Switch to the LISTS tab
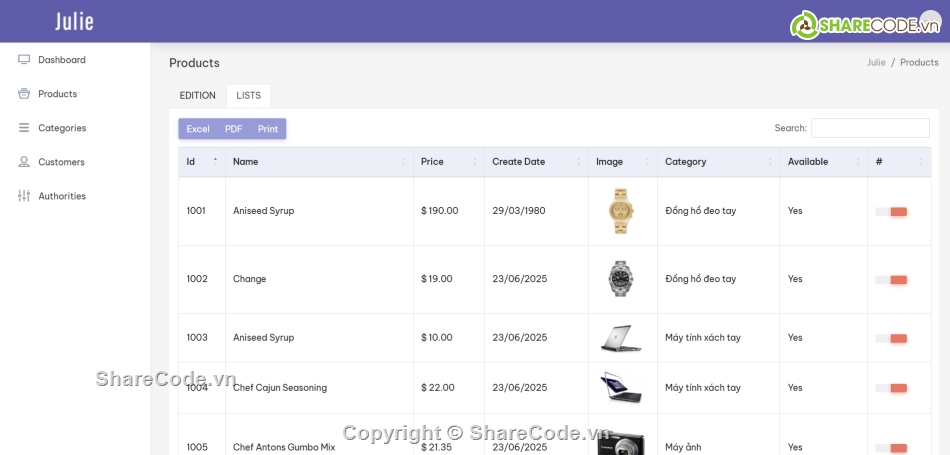This screenshot has width=950, height=455. [248, 96]
